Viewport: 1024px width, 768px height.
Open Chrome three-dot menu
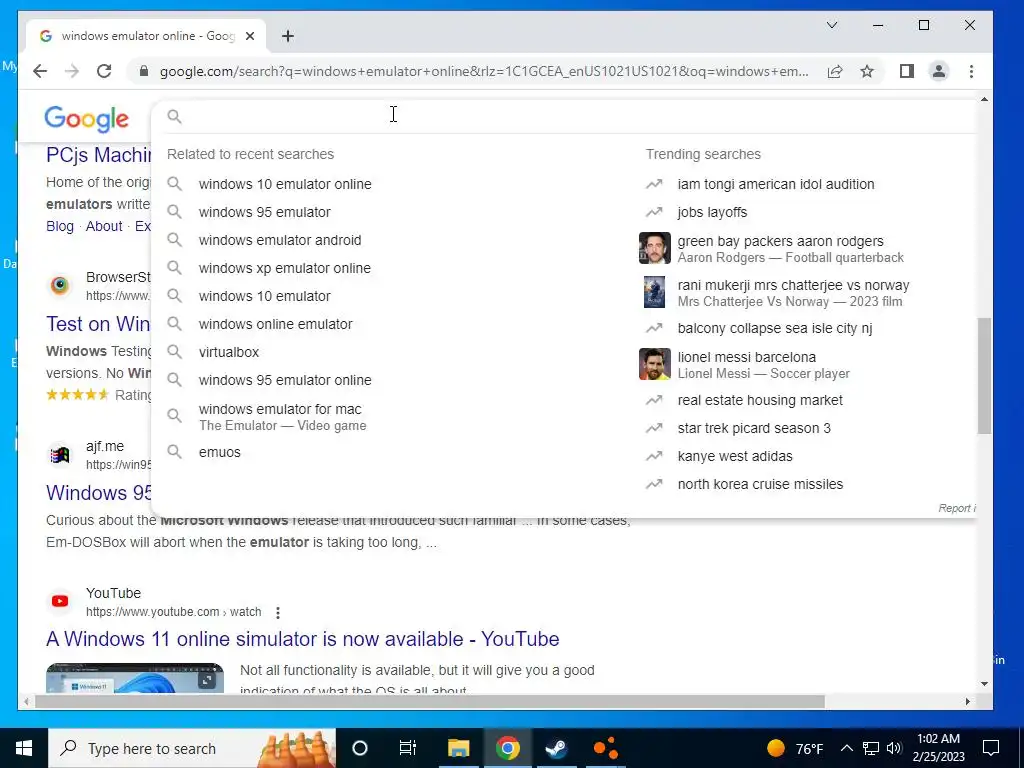pyautogui.click(x=971, y=71)
